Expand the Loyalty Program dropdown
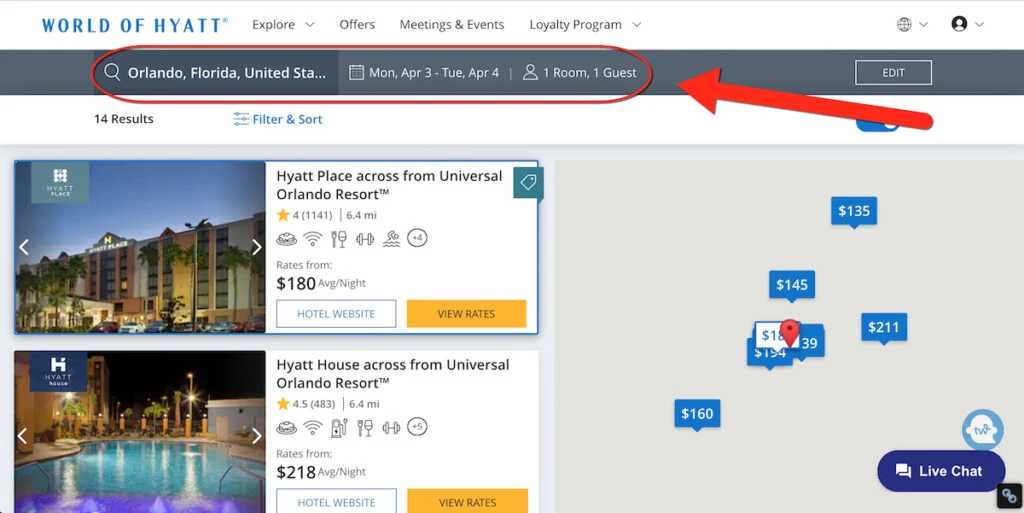The image size is (1024, 513). click(585, 25)
